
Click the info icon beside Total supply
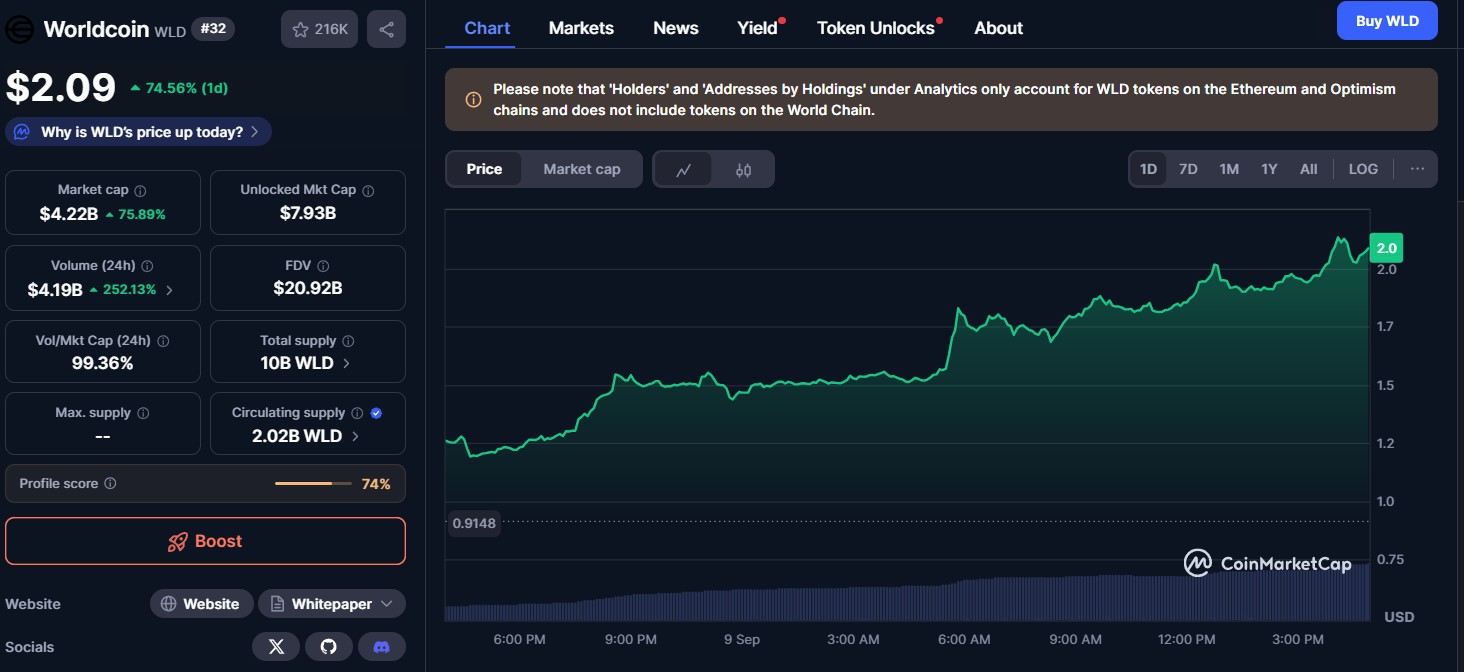click(x=349, y=341)
